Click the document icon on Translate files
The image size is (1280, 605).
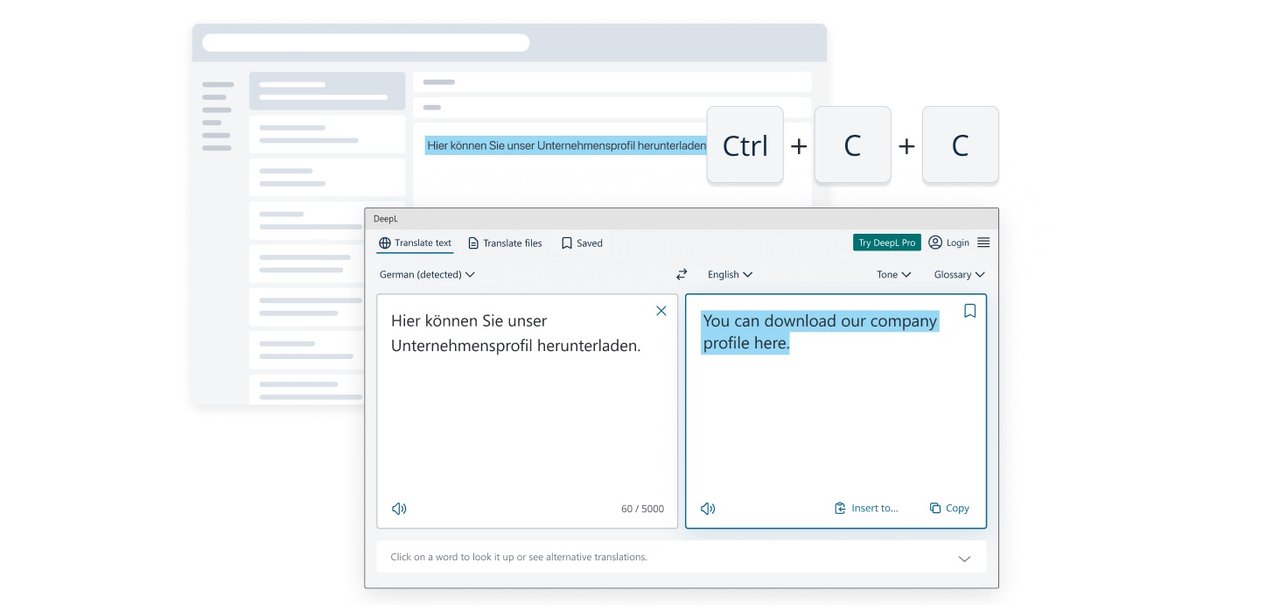click(x=473, y=243)
